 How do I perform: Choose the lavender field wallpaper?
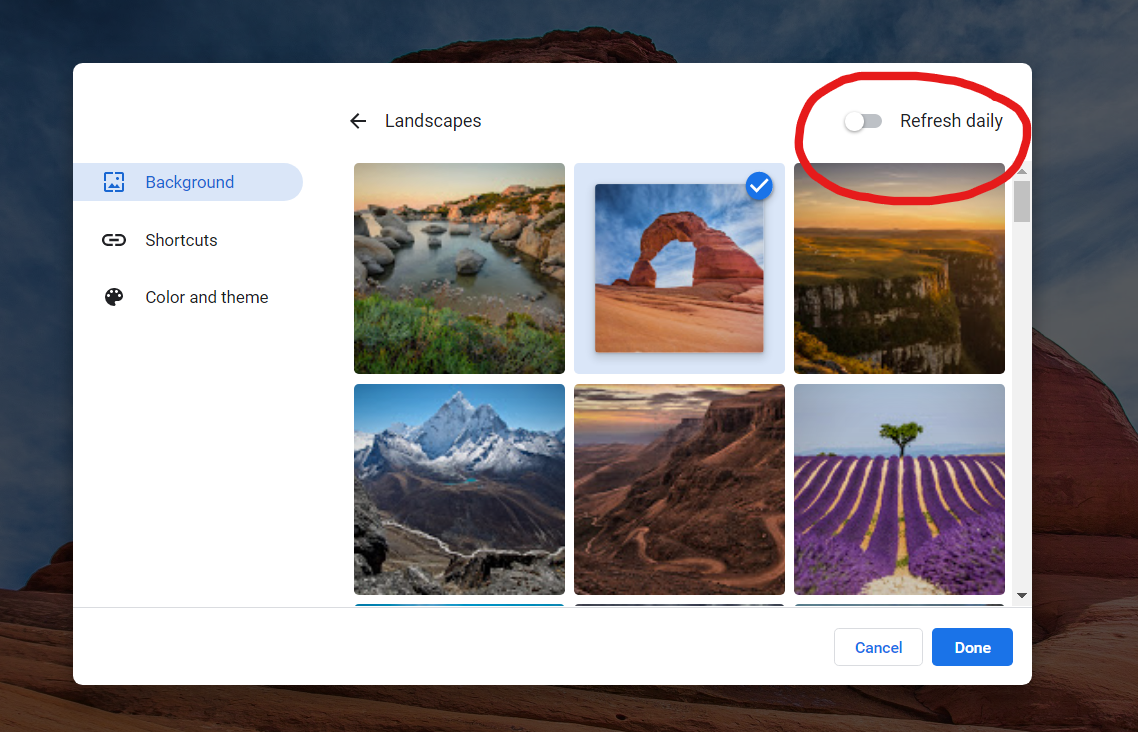click(x=898, y=489)
